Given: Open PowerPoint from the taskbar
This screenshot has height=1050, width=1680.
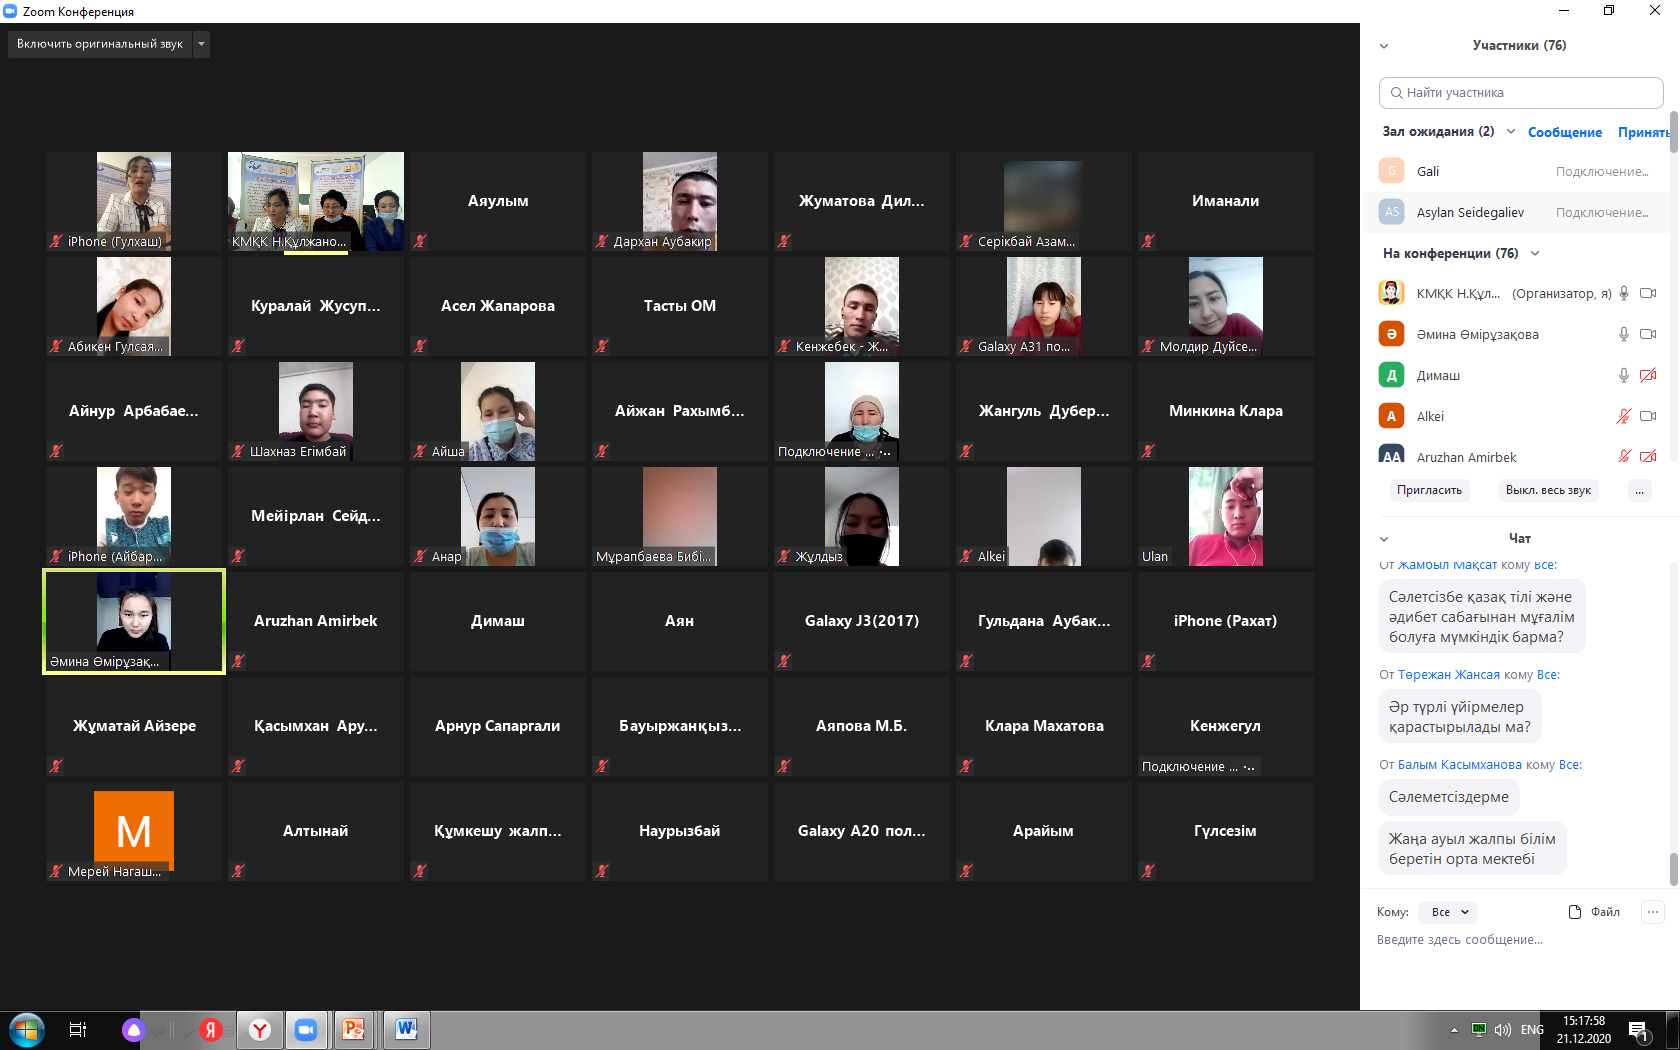Looking at the screenshot, I should tap(353, 1029).
